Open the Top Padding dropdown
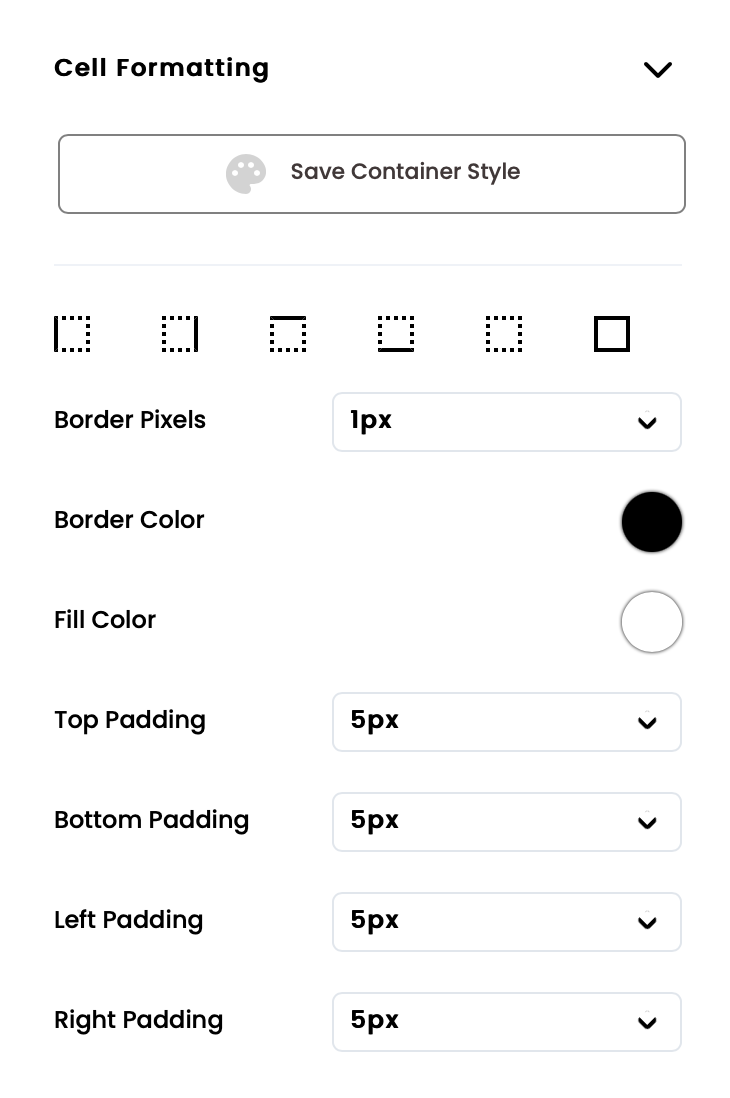 point(506,721)
